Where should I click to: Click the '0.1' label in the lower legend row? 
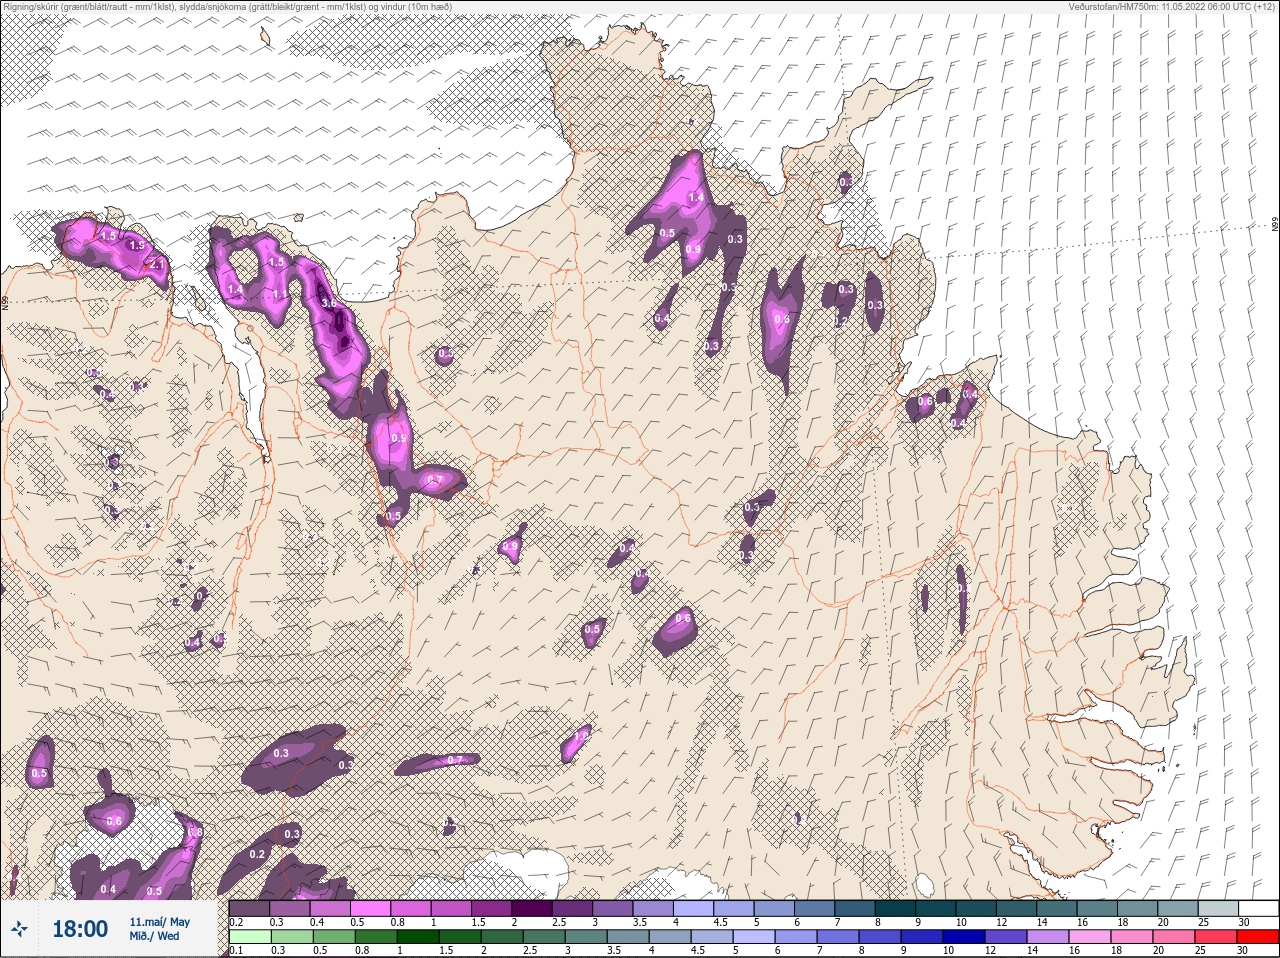pyautogui.click(x=237, y=951)
